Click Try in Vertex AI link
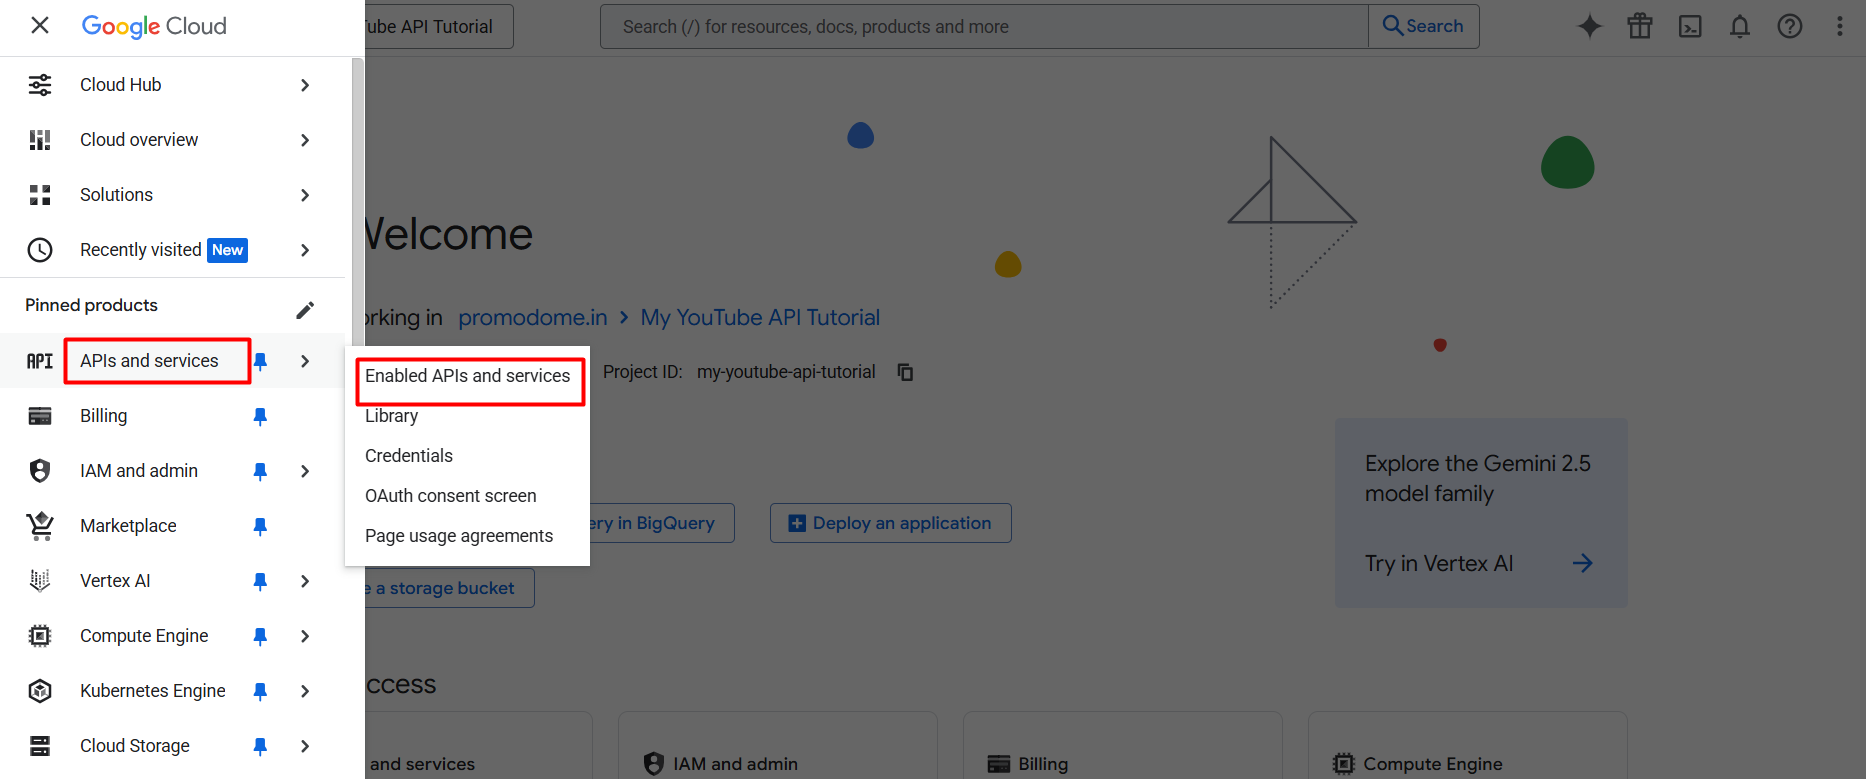Image resolution: width=1866 pixels, height=779 pixels. [x=1478, y=563]
